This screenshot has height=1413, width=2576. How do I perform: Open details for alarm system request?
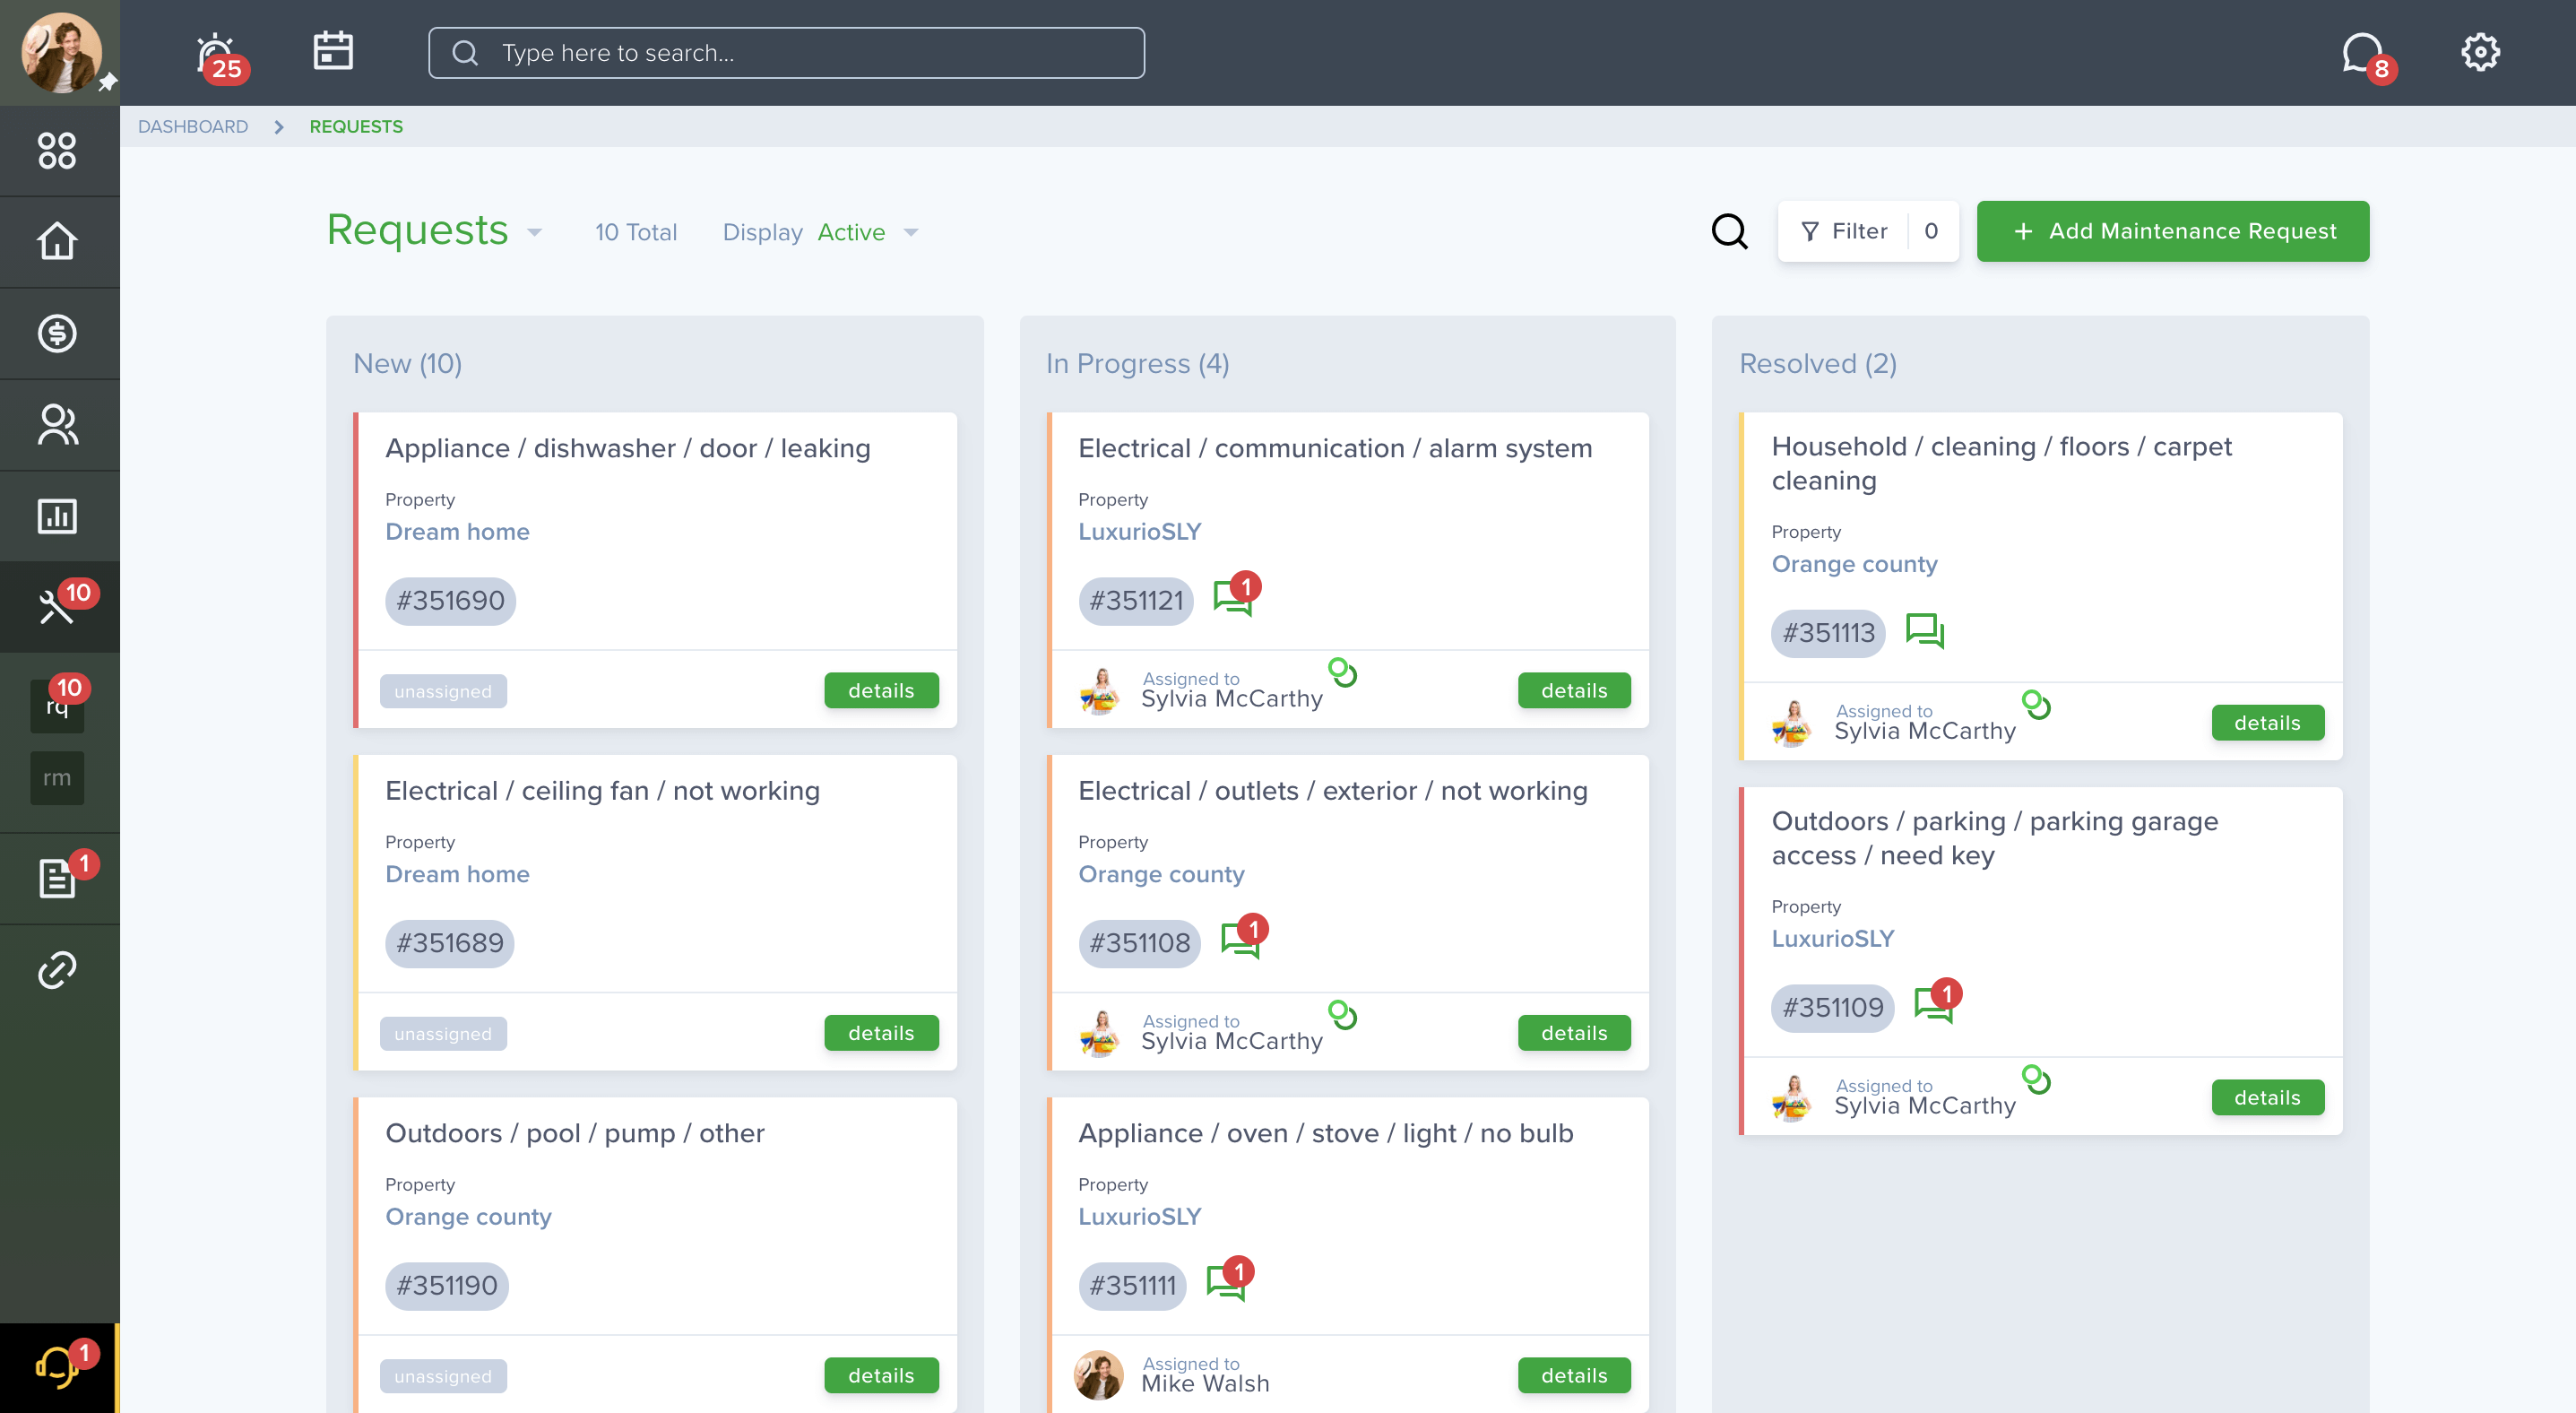[1574, 690]
